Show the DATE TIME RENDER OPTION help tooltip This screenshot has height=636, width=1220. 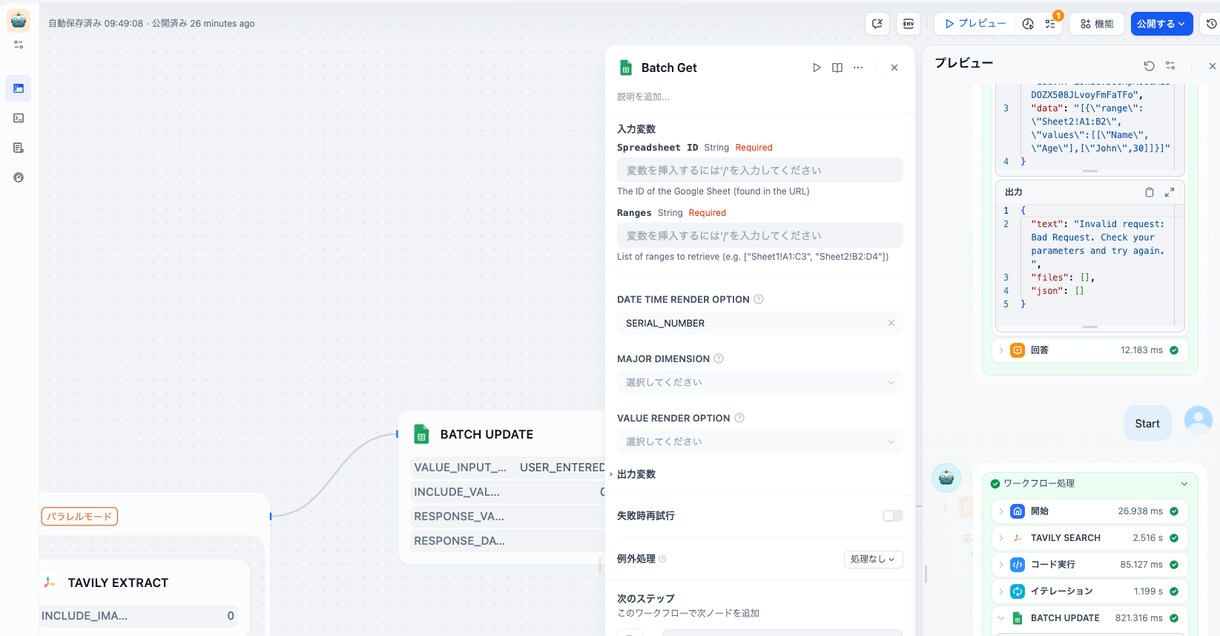759,299
